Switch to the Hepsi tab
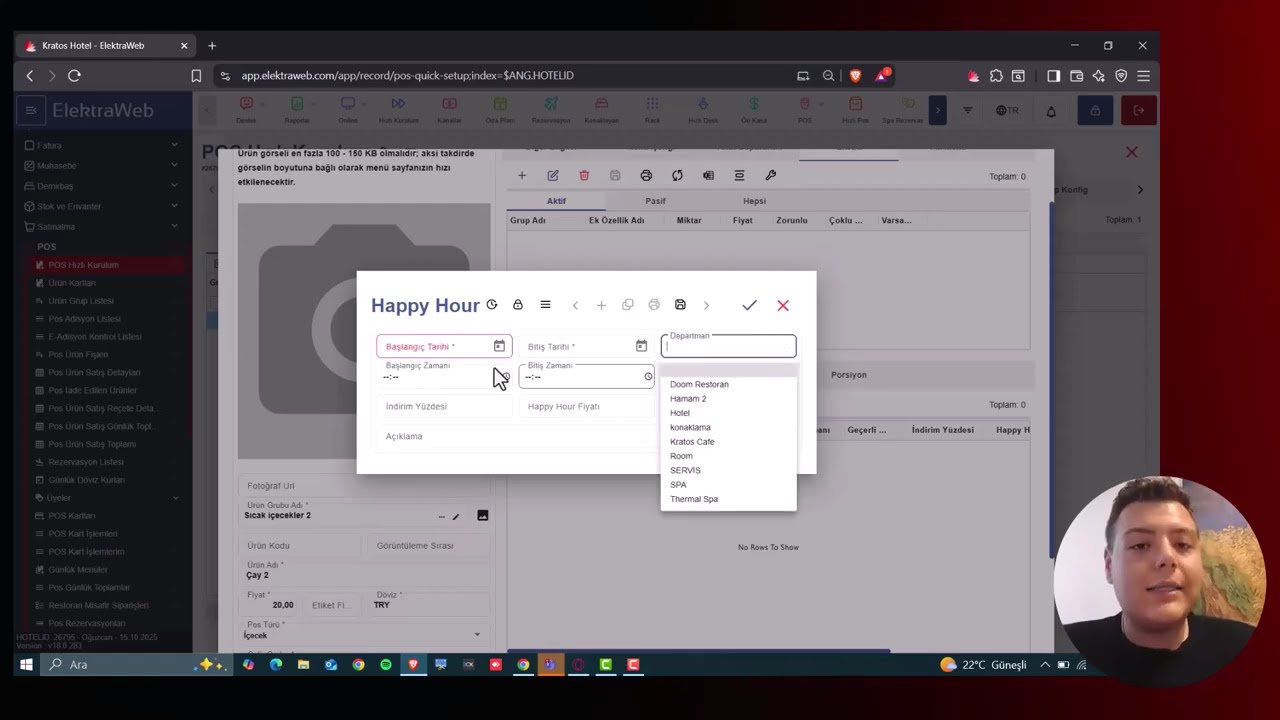Screen dimensions: 1280x720 tap(754, 201)
